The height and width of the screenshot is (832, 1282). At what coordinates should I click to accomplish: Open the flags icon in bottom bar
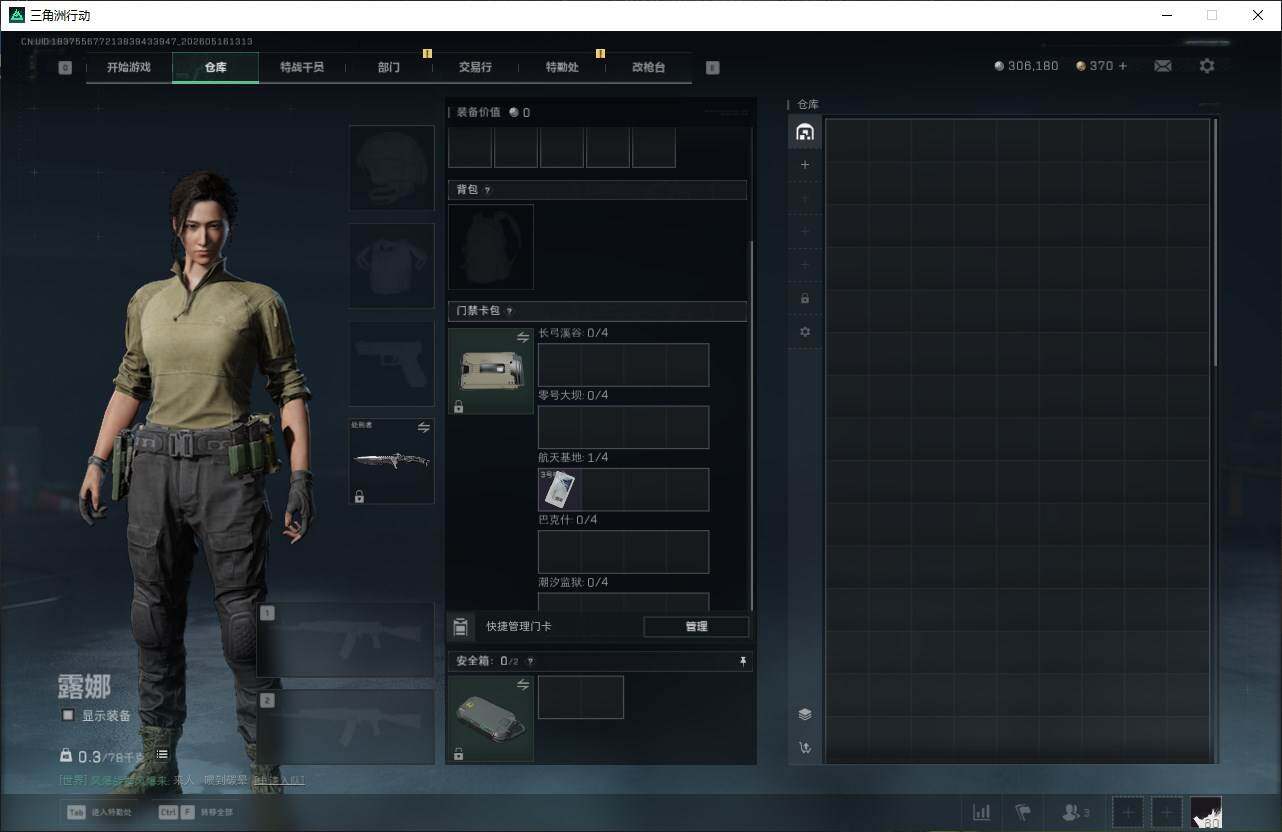[x=1023, y=812]
